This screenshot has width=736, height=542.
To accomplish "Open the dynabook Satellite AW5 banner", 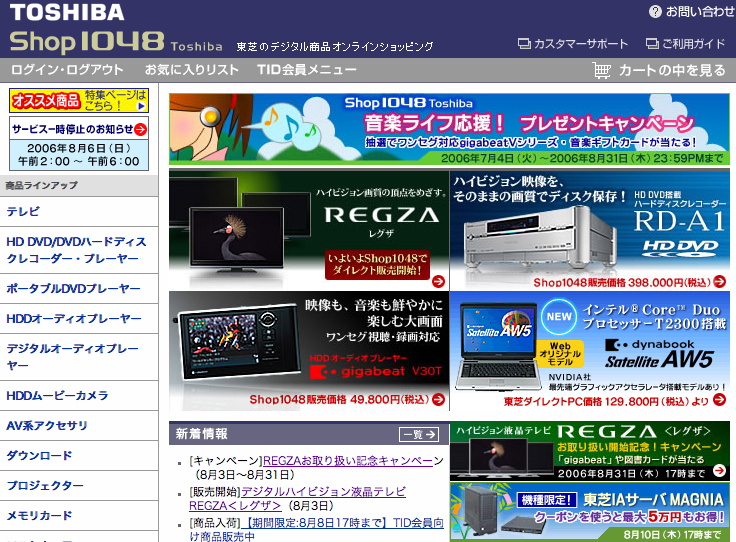I will coord(590,351).
